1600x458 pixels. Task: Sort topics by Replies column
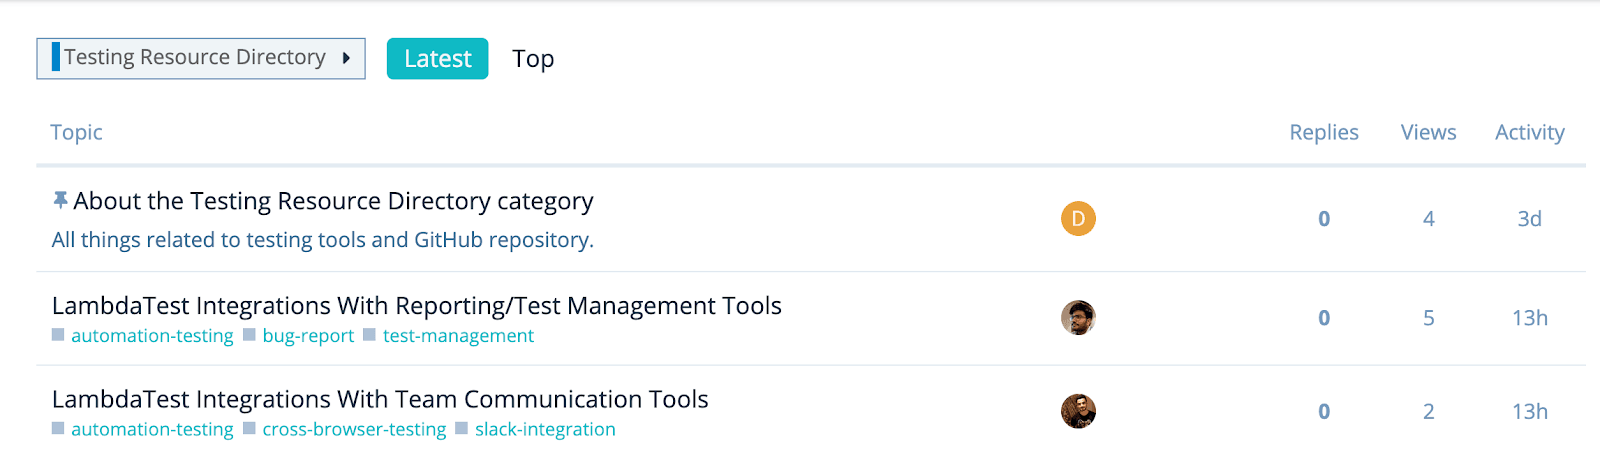pyautogui.click(x=1323, y=132)
